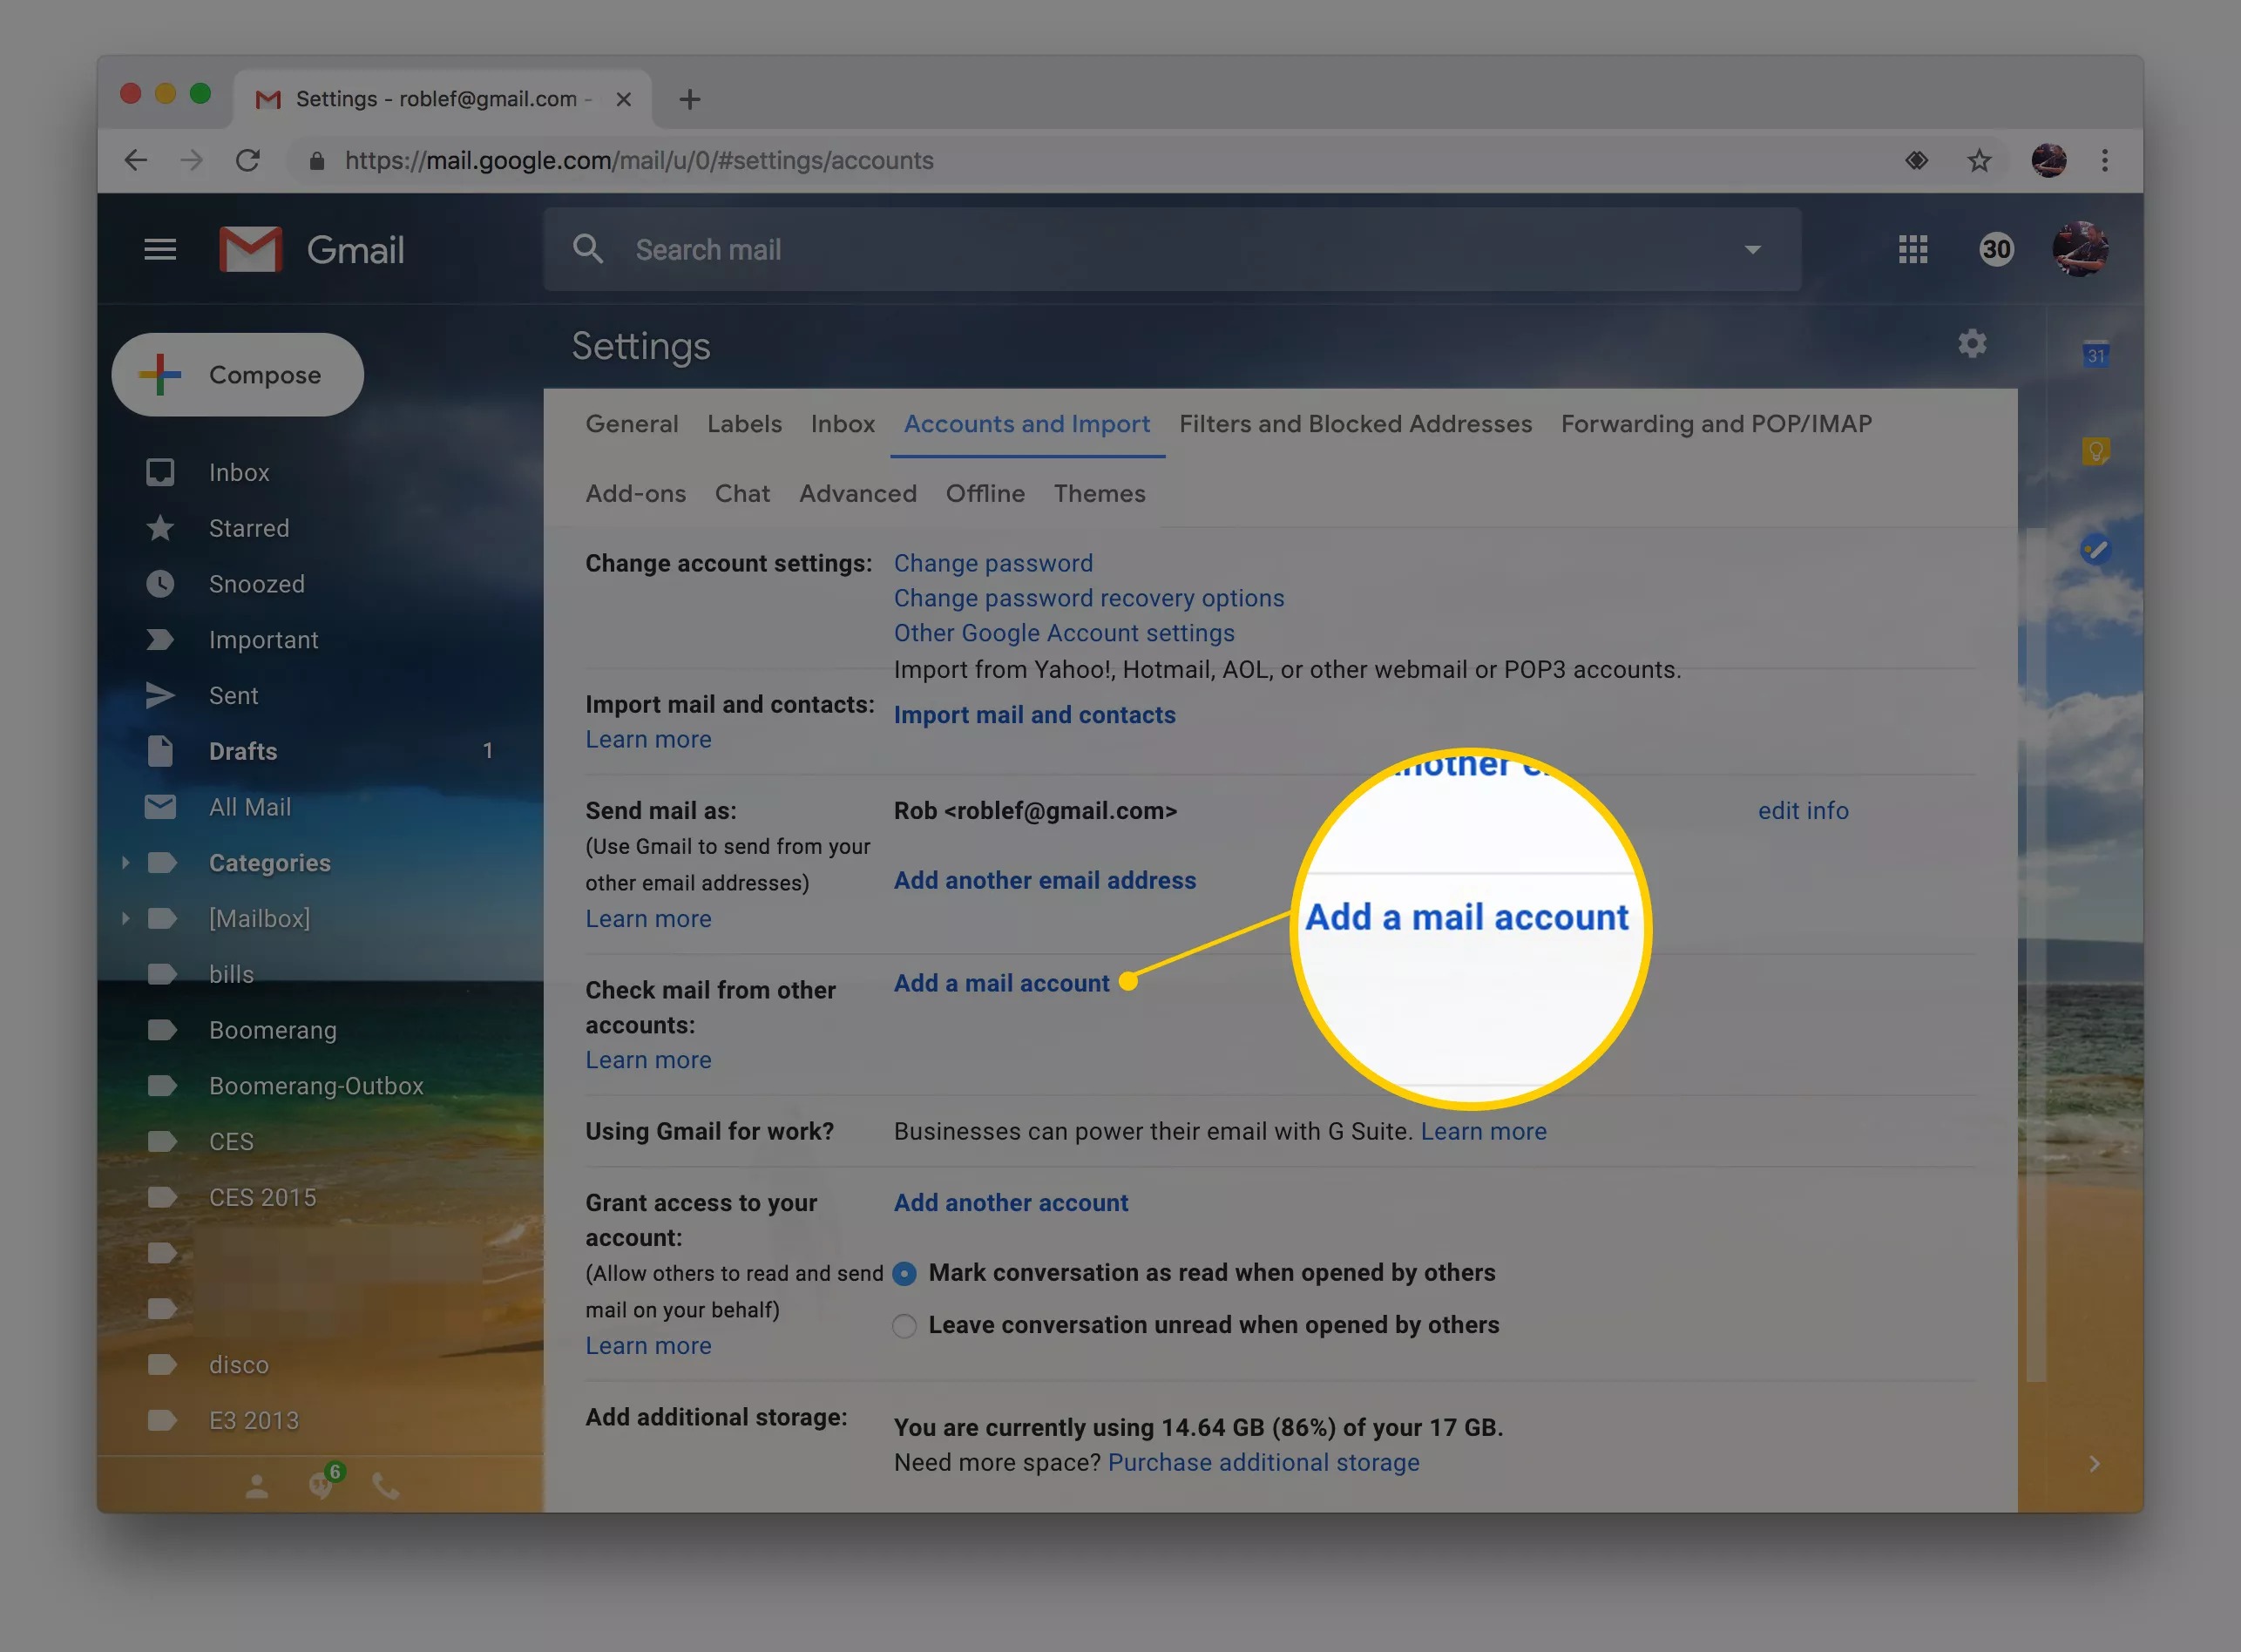Switch to the Labels tab
This screenshot has width=2241, height=1652.
[x=744, y=424]
